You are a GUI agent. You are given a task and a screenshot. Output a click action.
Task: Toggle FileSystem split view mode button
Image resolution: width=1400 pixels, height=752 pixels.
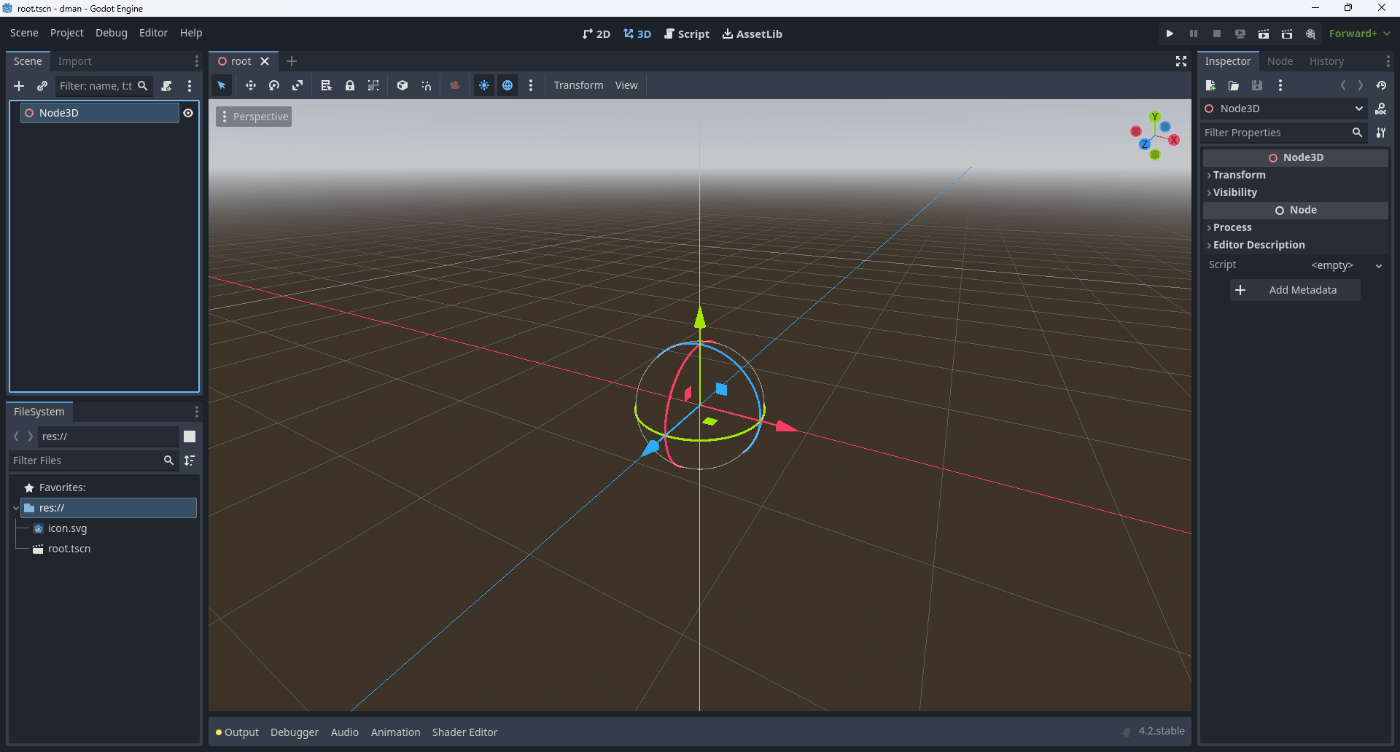click(189, 436)
